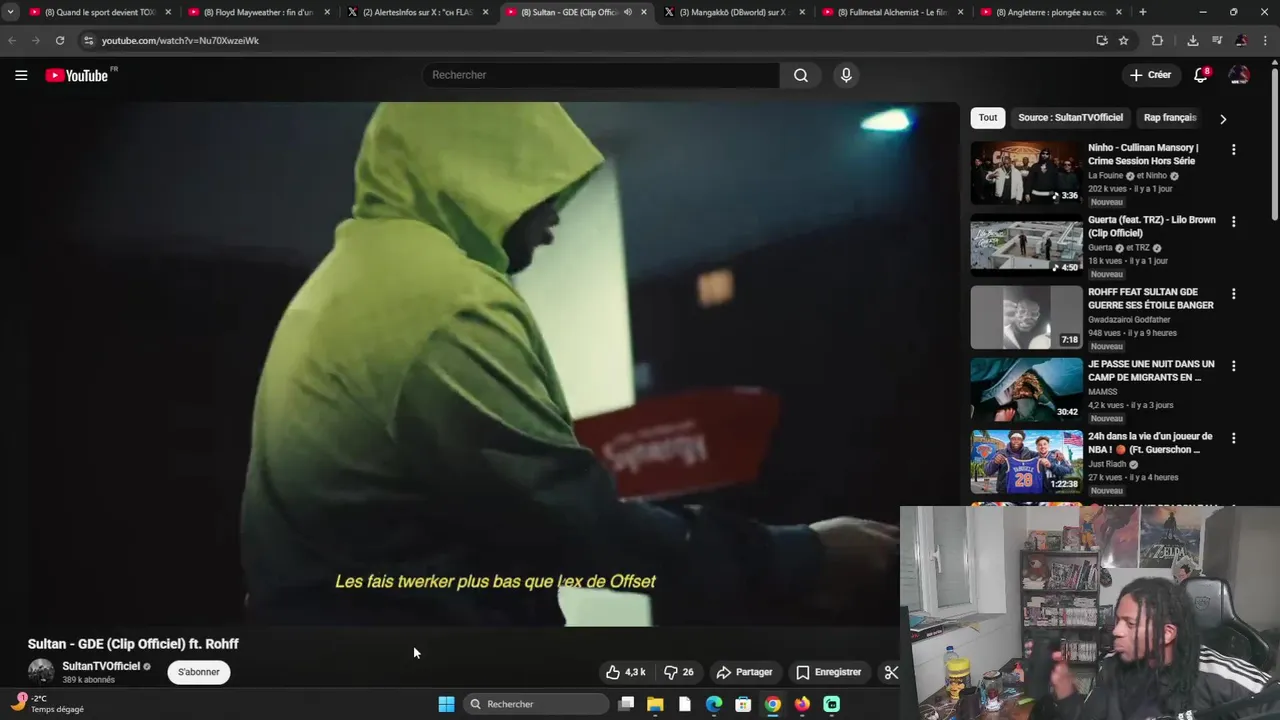Screen dimensions: 1280x720
Task: Switch to Angleterre : plongée tab
Action: [x=1052, y=12]
